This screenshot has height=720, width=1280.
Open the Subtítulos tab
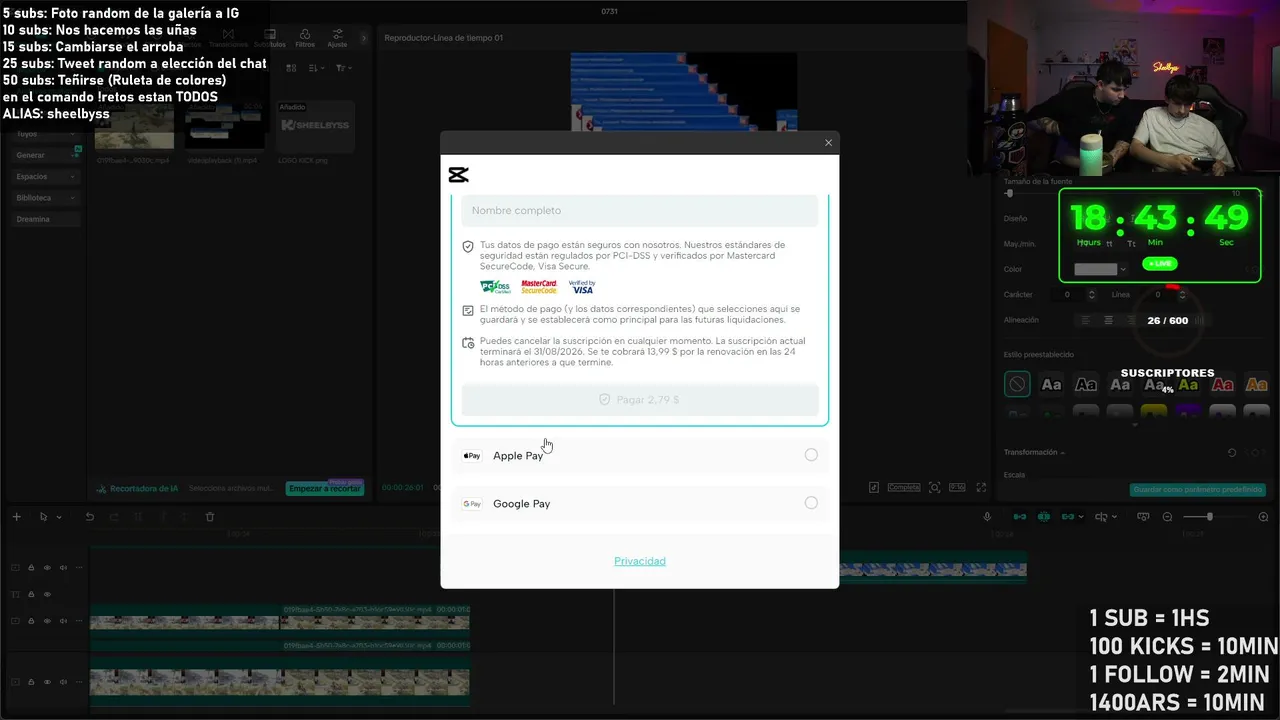pos(270,38)
